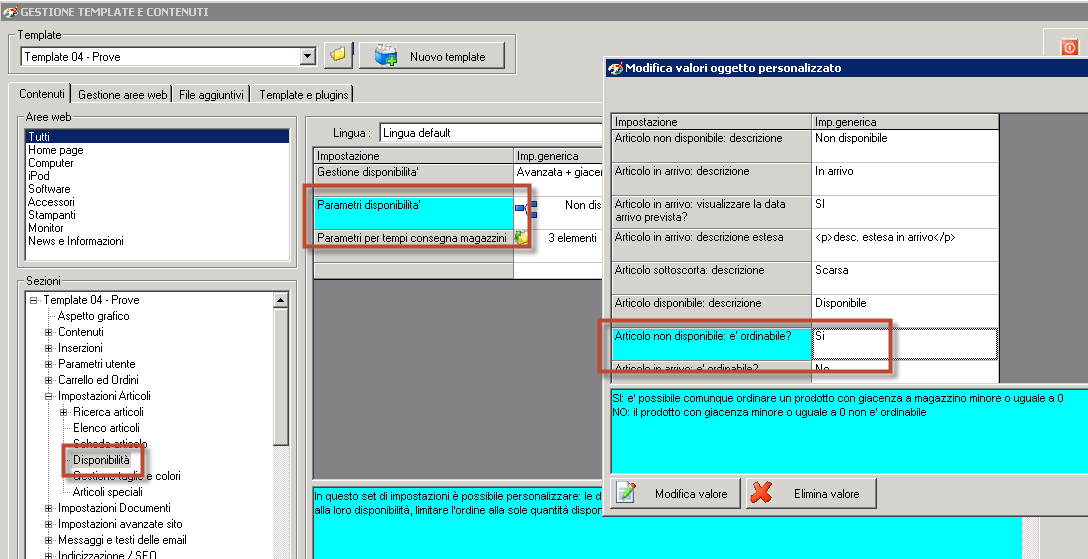Select Aspetto grafico in the tree
The image size is (1088, 559).
pos(93,316)
